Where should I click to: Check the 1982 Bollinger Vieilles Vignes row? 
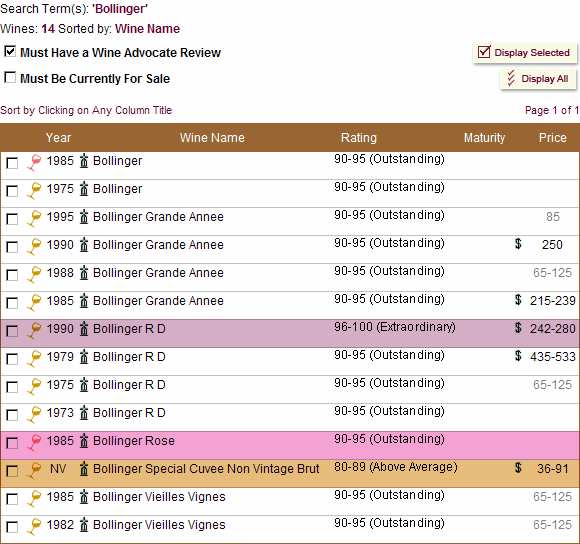pyautogui.click(x=12, y=527)
